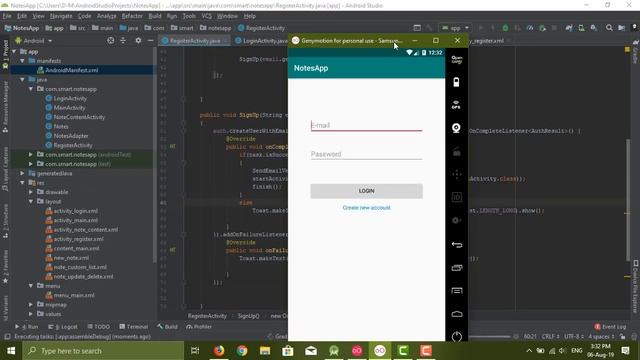Image resolution: width=640 pixels, height=360 pixels.
Task: Open Android project view dropdown
Action: coord(34,41)
